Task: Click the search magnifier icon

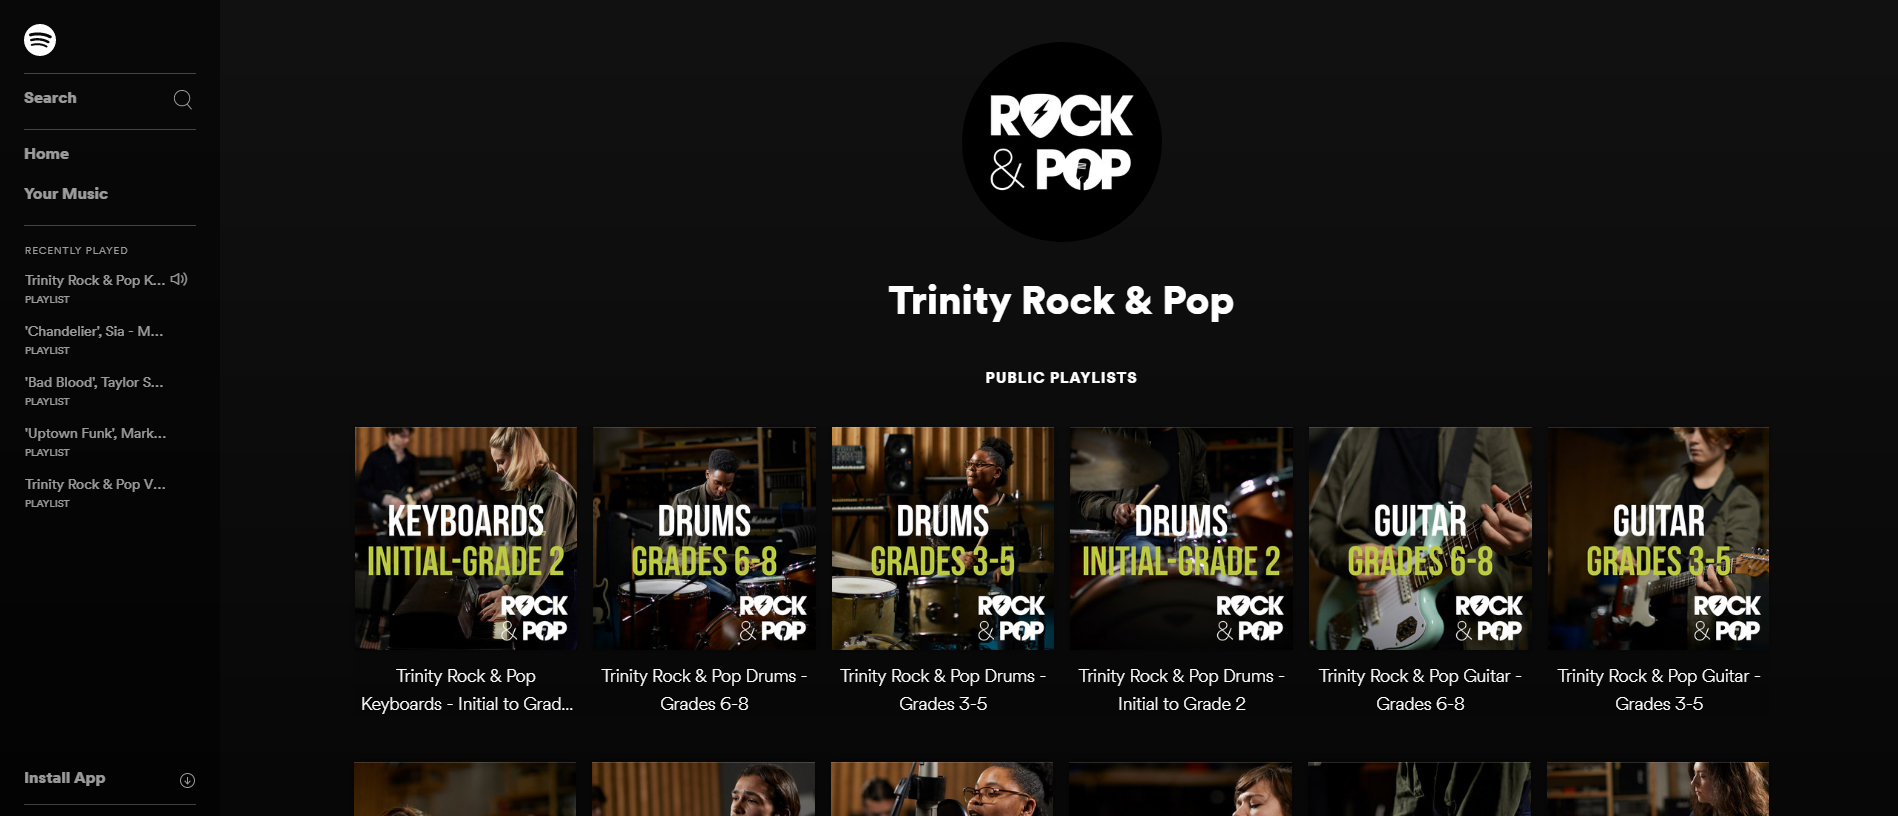Action: [183, 99]
